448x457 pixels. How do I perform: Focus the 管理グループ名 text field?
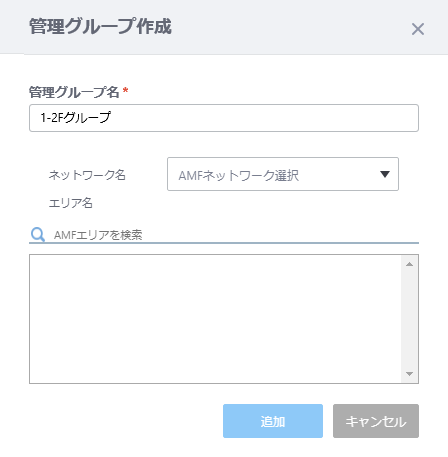tap(224, 118)
